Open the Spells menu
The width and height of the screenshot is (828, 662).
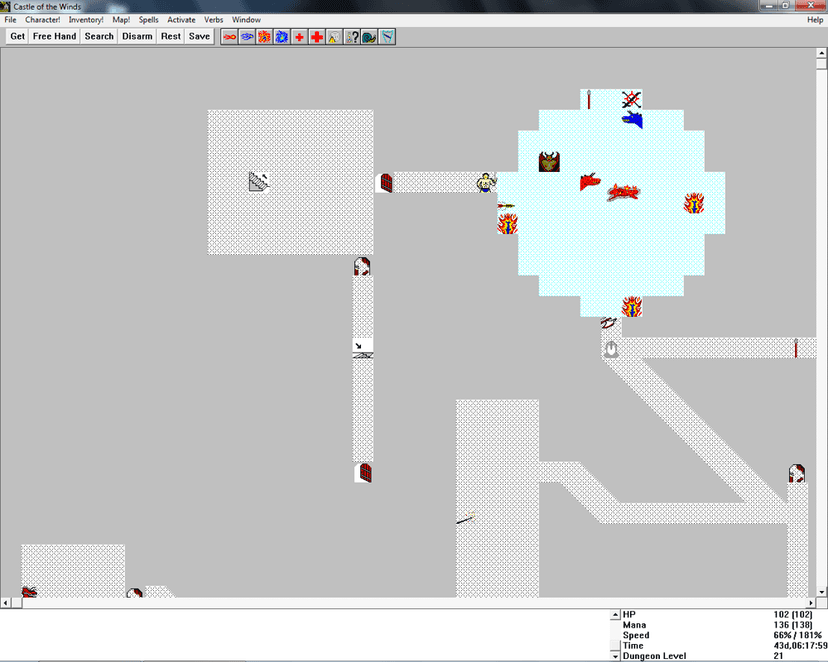pos(148,20)
